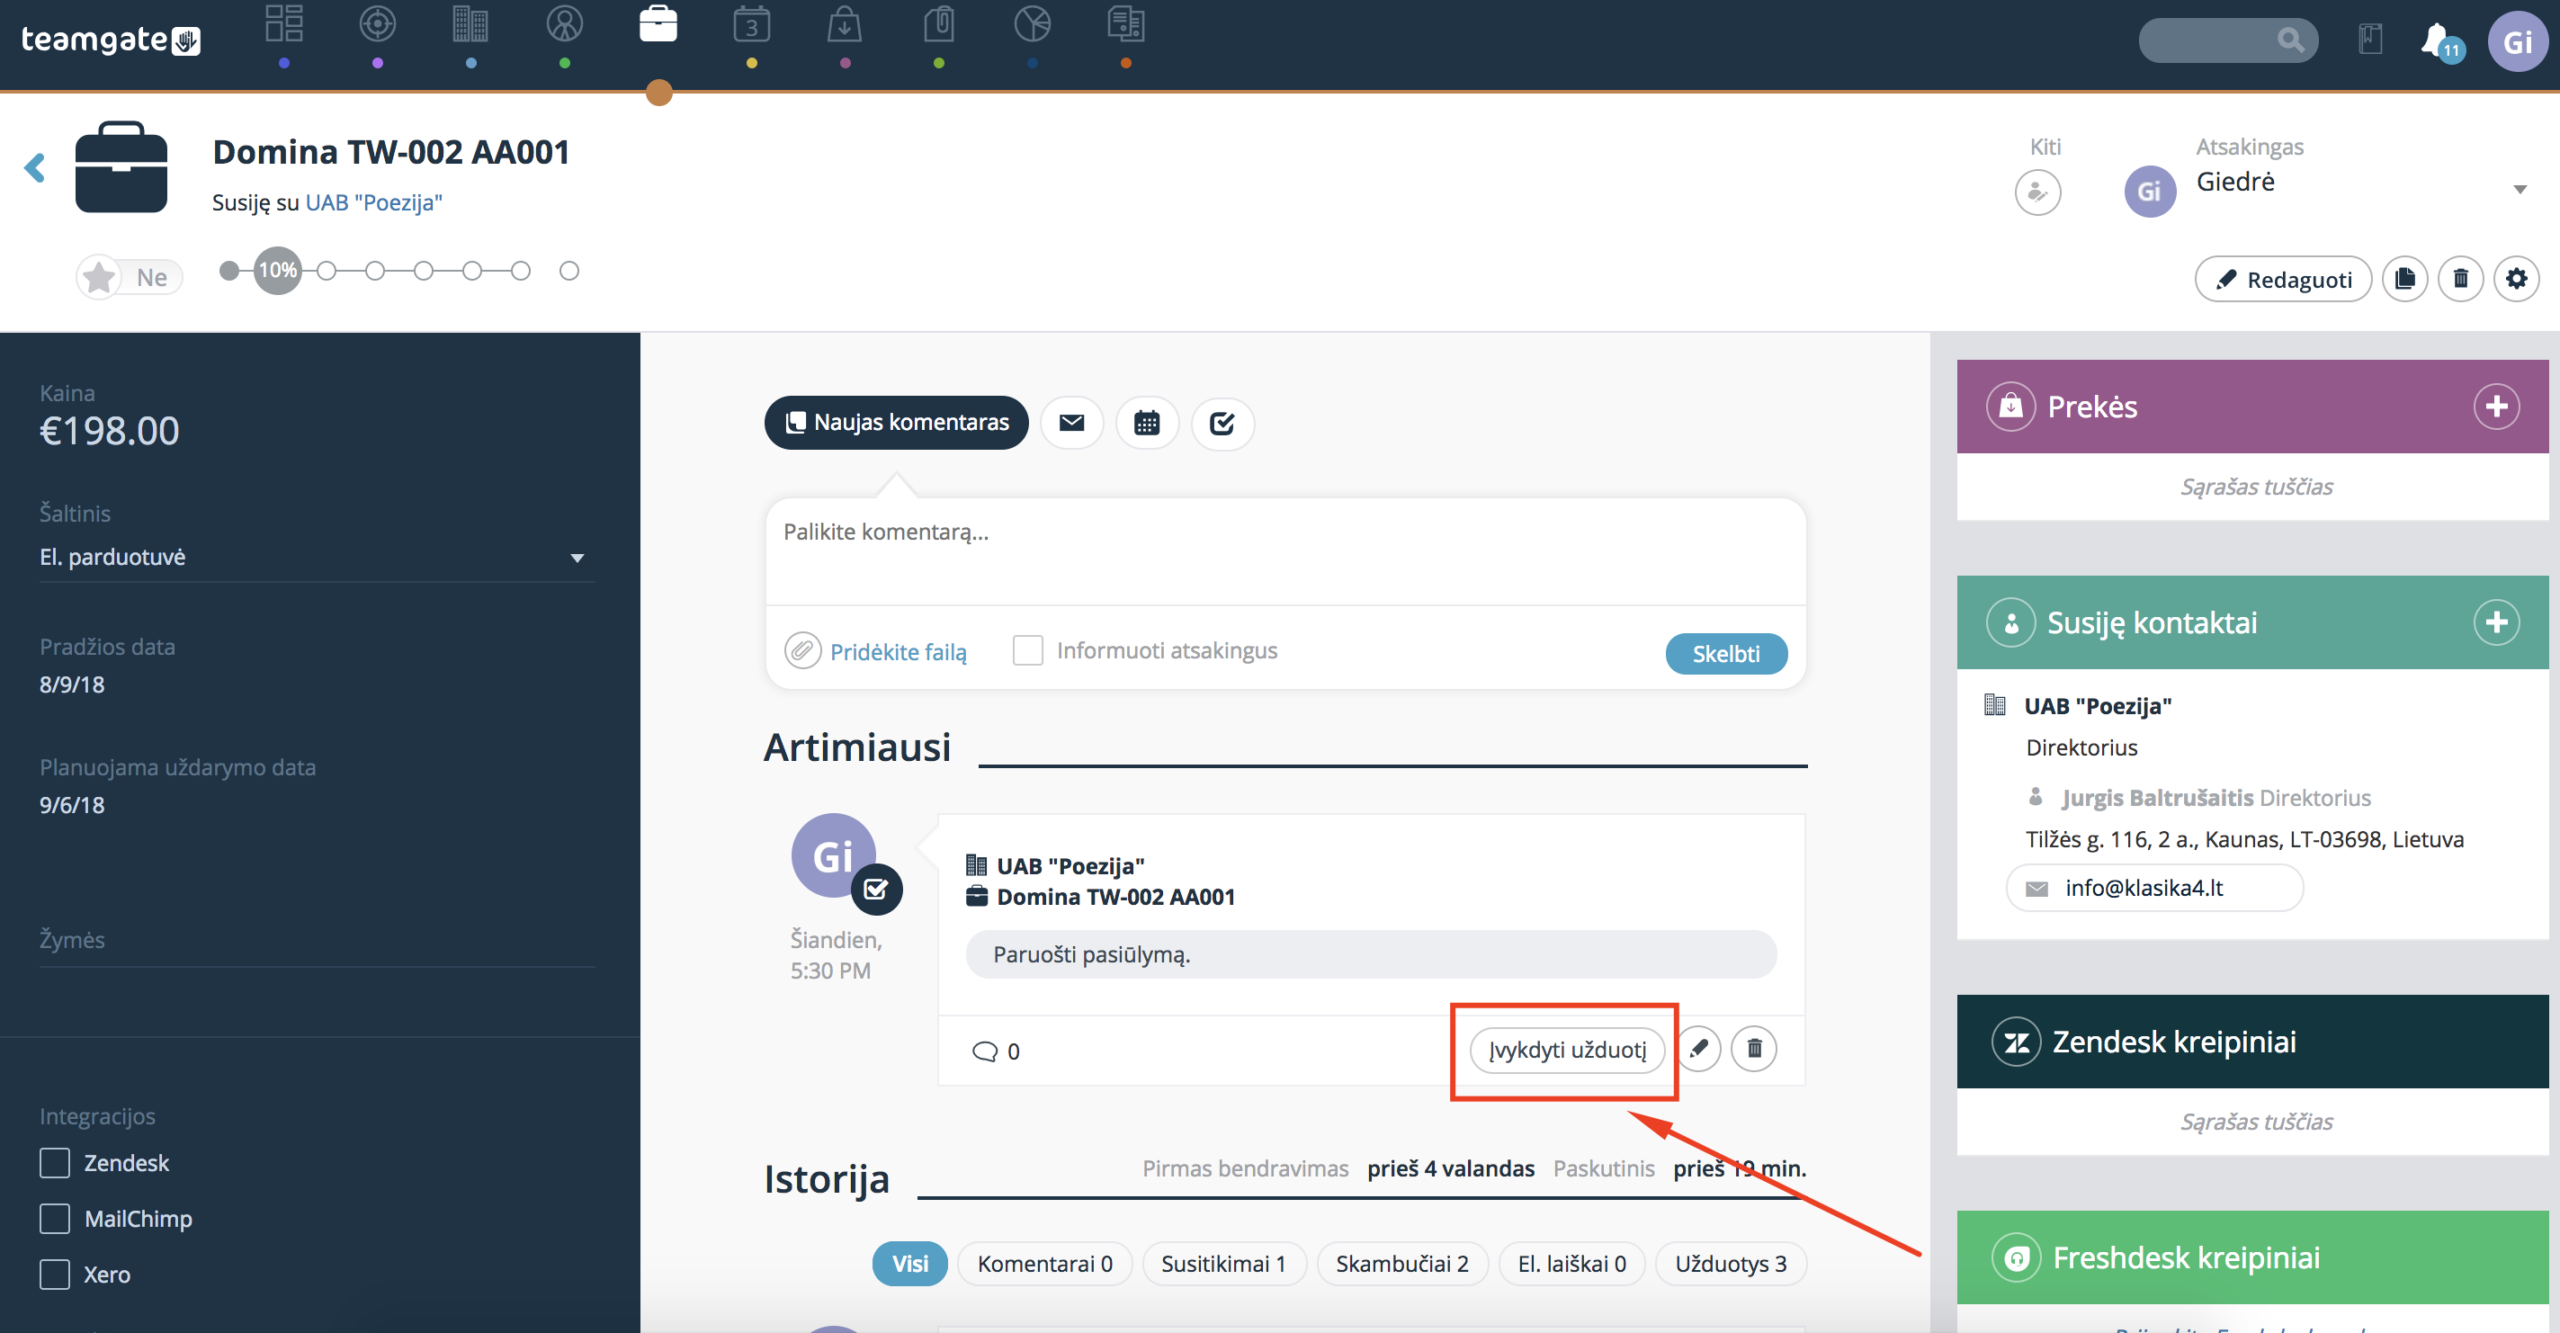The height and width of the screenshot is (1333, 2560).
Task: Open the Gi user avatar menu
Action: tap(2517, 42)
